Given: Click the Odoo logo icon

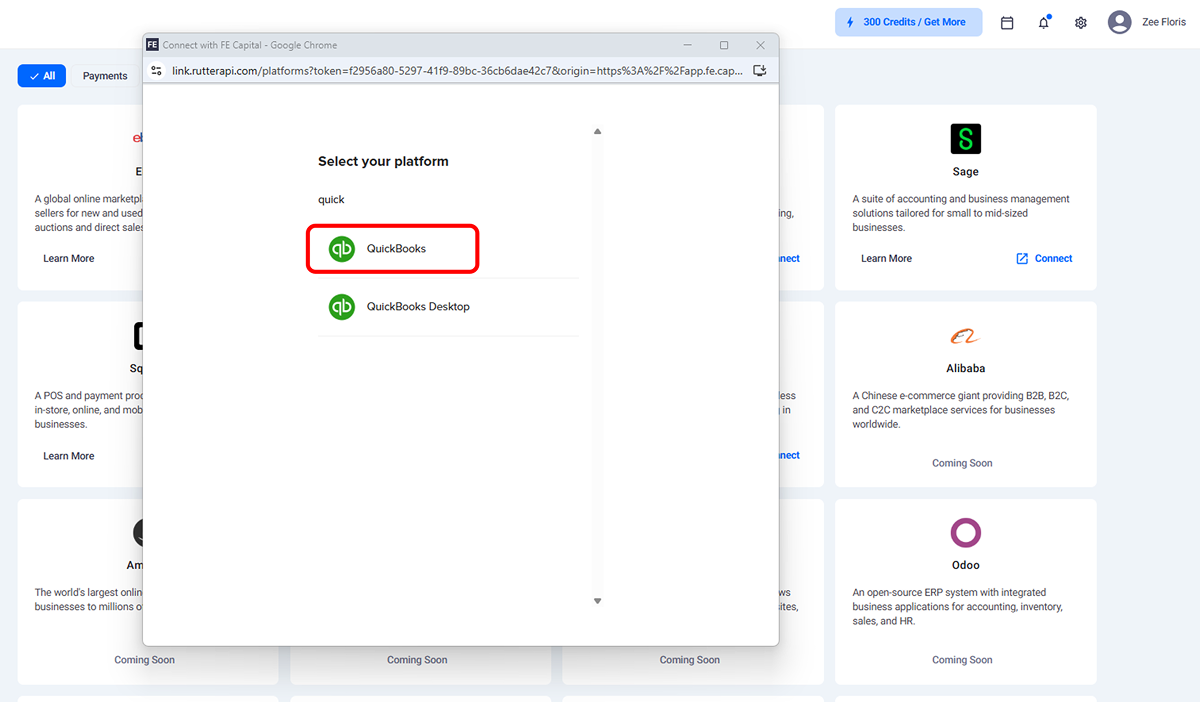Looking at the screenshot, I should point(966,533).
